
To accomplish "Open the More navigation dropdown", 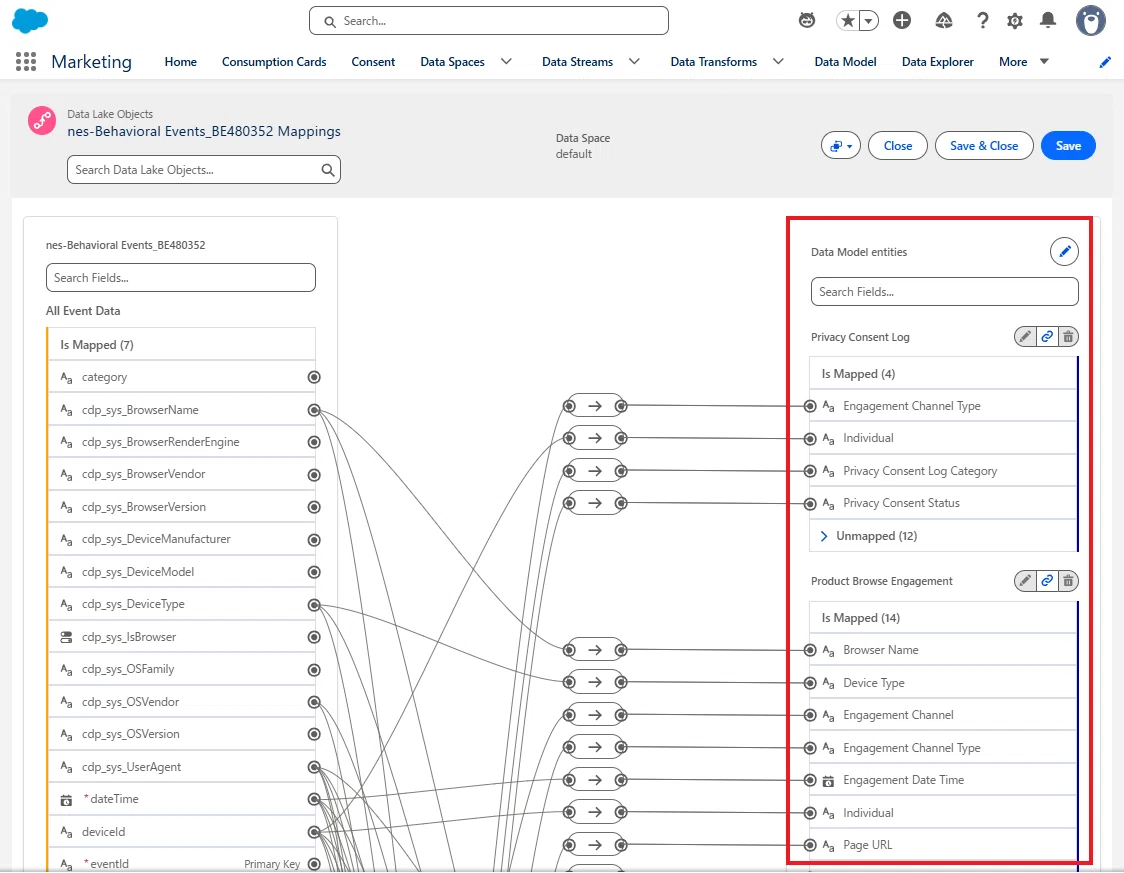I will click(x=1024, y=62).
